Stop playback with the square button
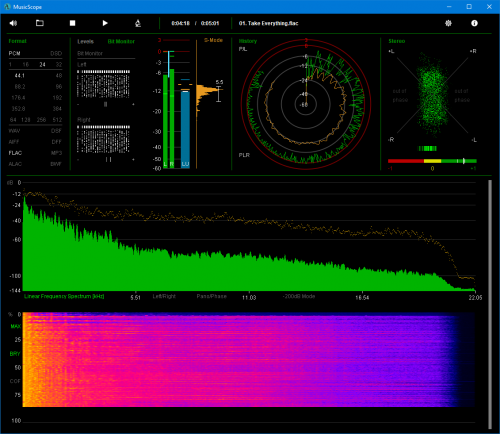 pos(72,23)
